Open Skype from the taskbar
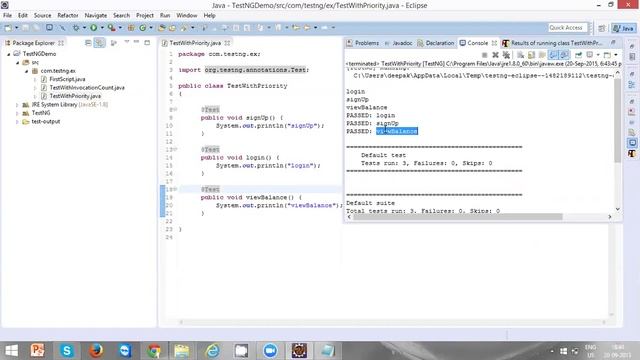This screenshot has width=640, height=360. coord(67,351)
